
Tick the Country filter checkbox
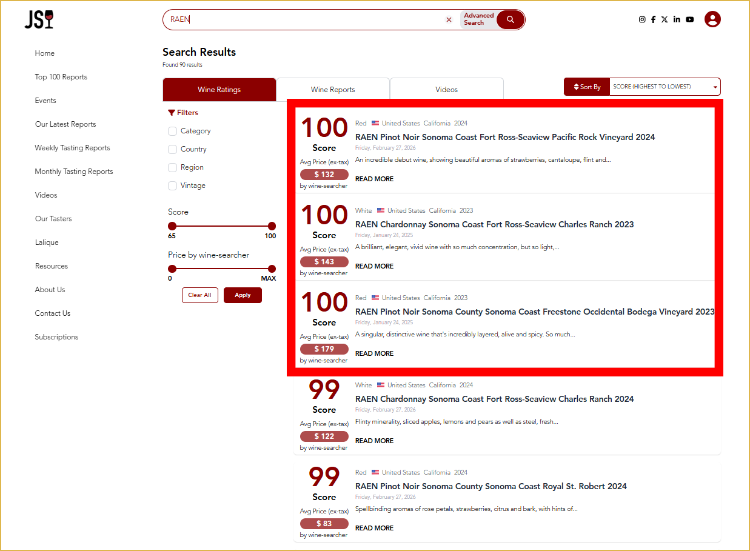click(x=172, y=149)
